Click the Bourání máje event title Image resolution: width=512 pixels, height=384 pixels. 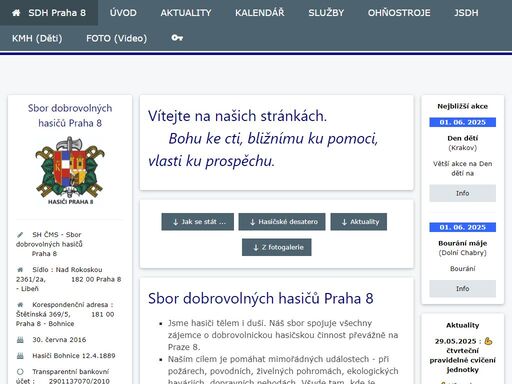coord(463,243)
